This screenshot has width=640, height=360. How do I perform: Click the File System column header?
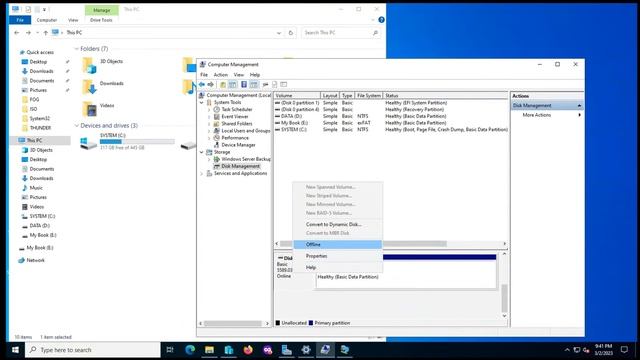369,96
